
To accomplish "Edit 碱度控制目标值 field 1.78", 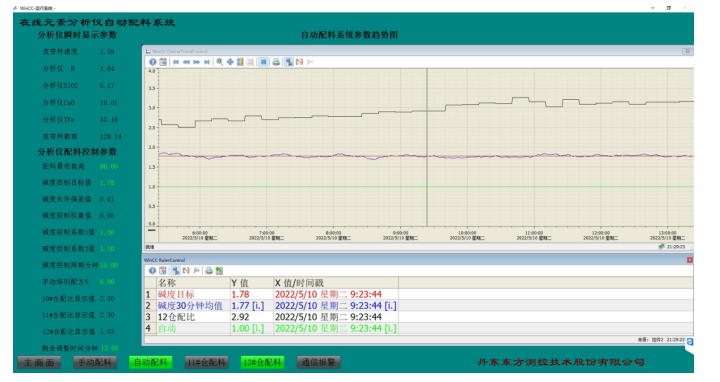I will pyautogui.click(x=107, y=183).
